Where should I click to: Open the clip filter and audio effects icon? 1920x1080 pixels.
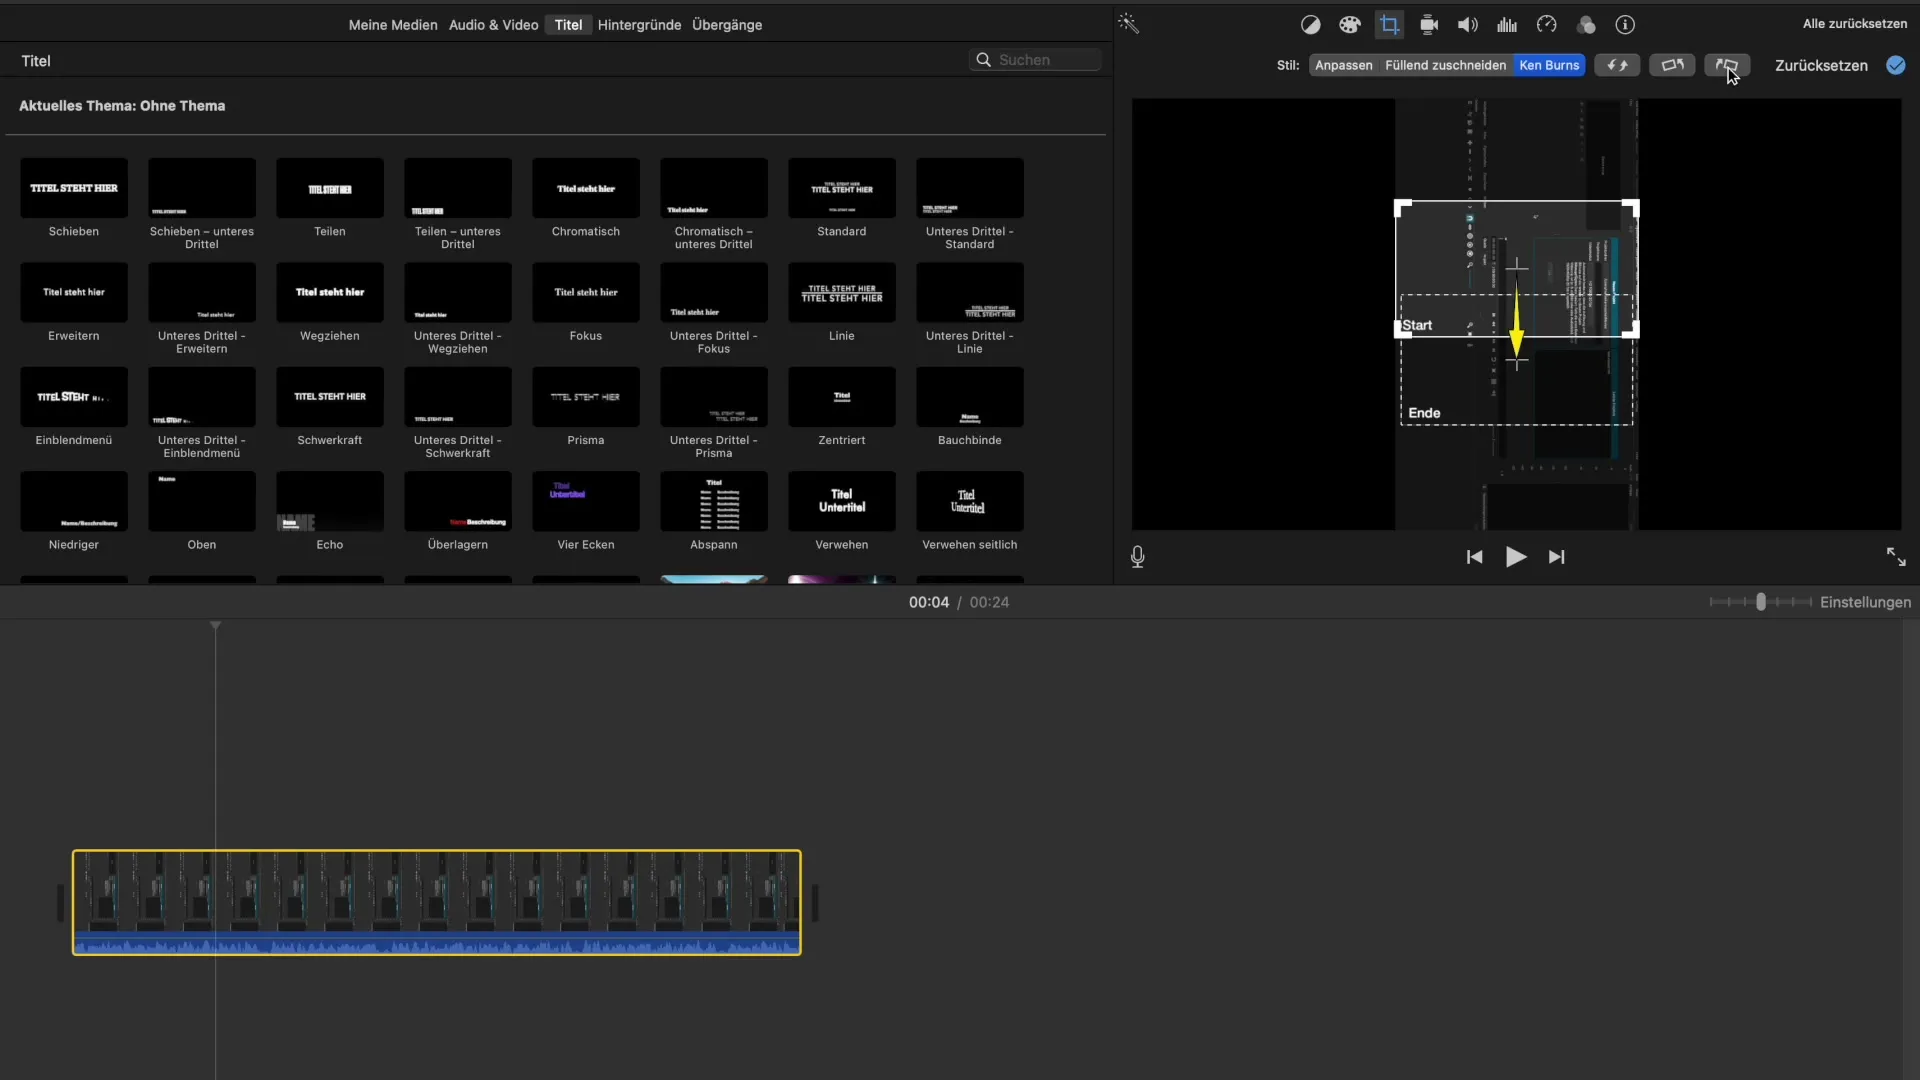[1586, 25]
